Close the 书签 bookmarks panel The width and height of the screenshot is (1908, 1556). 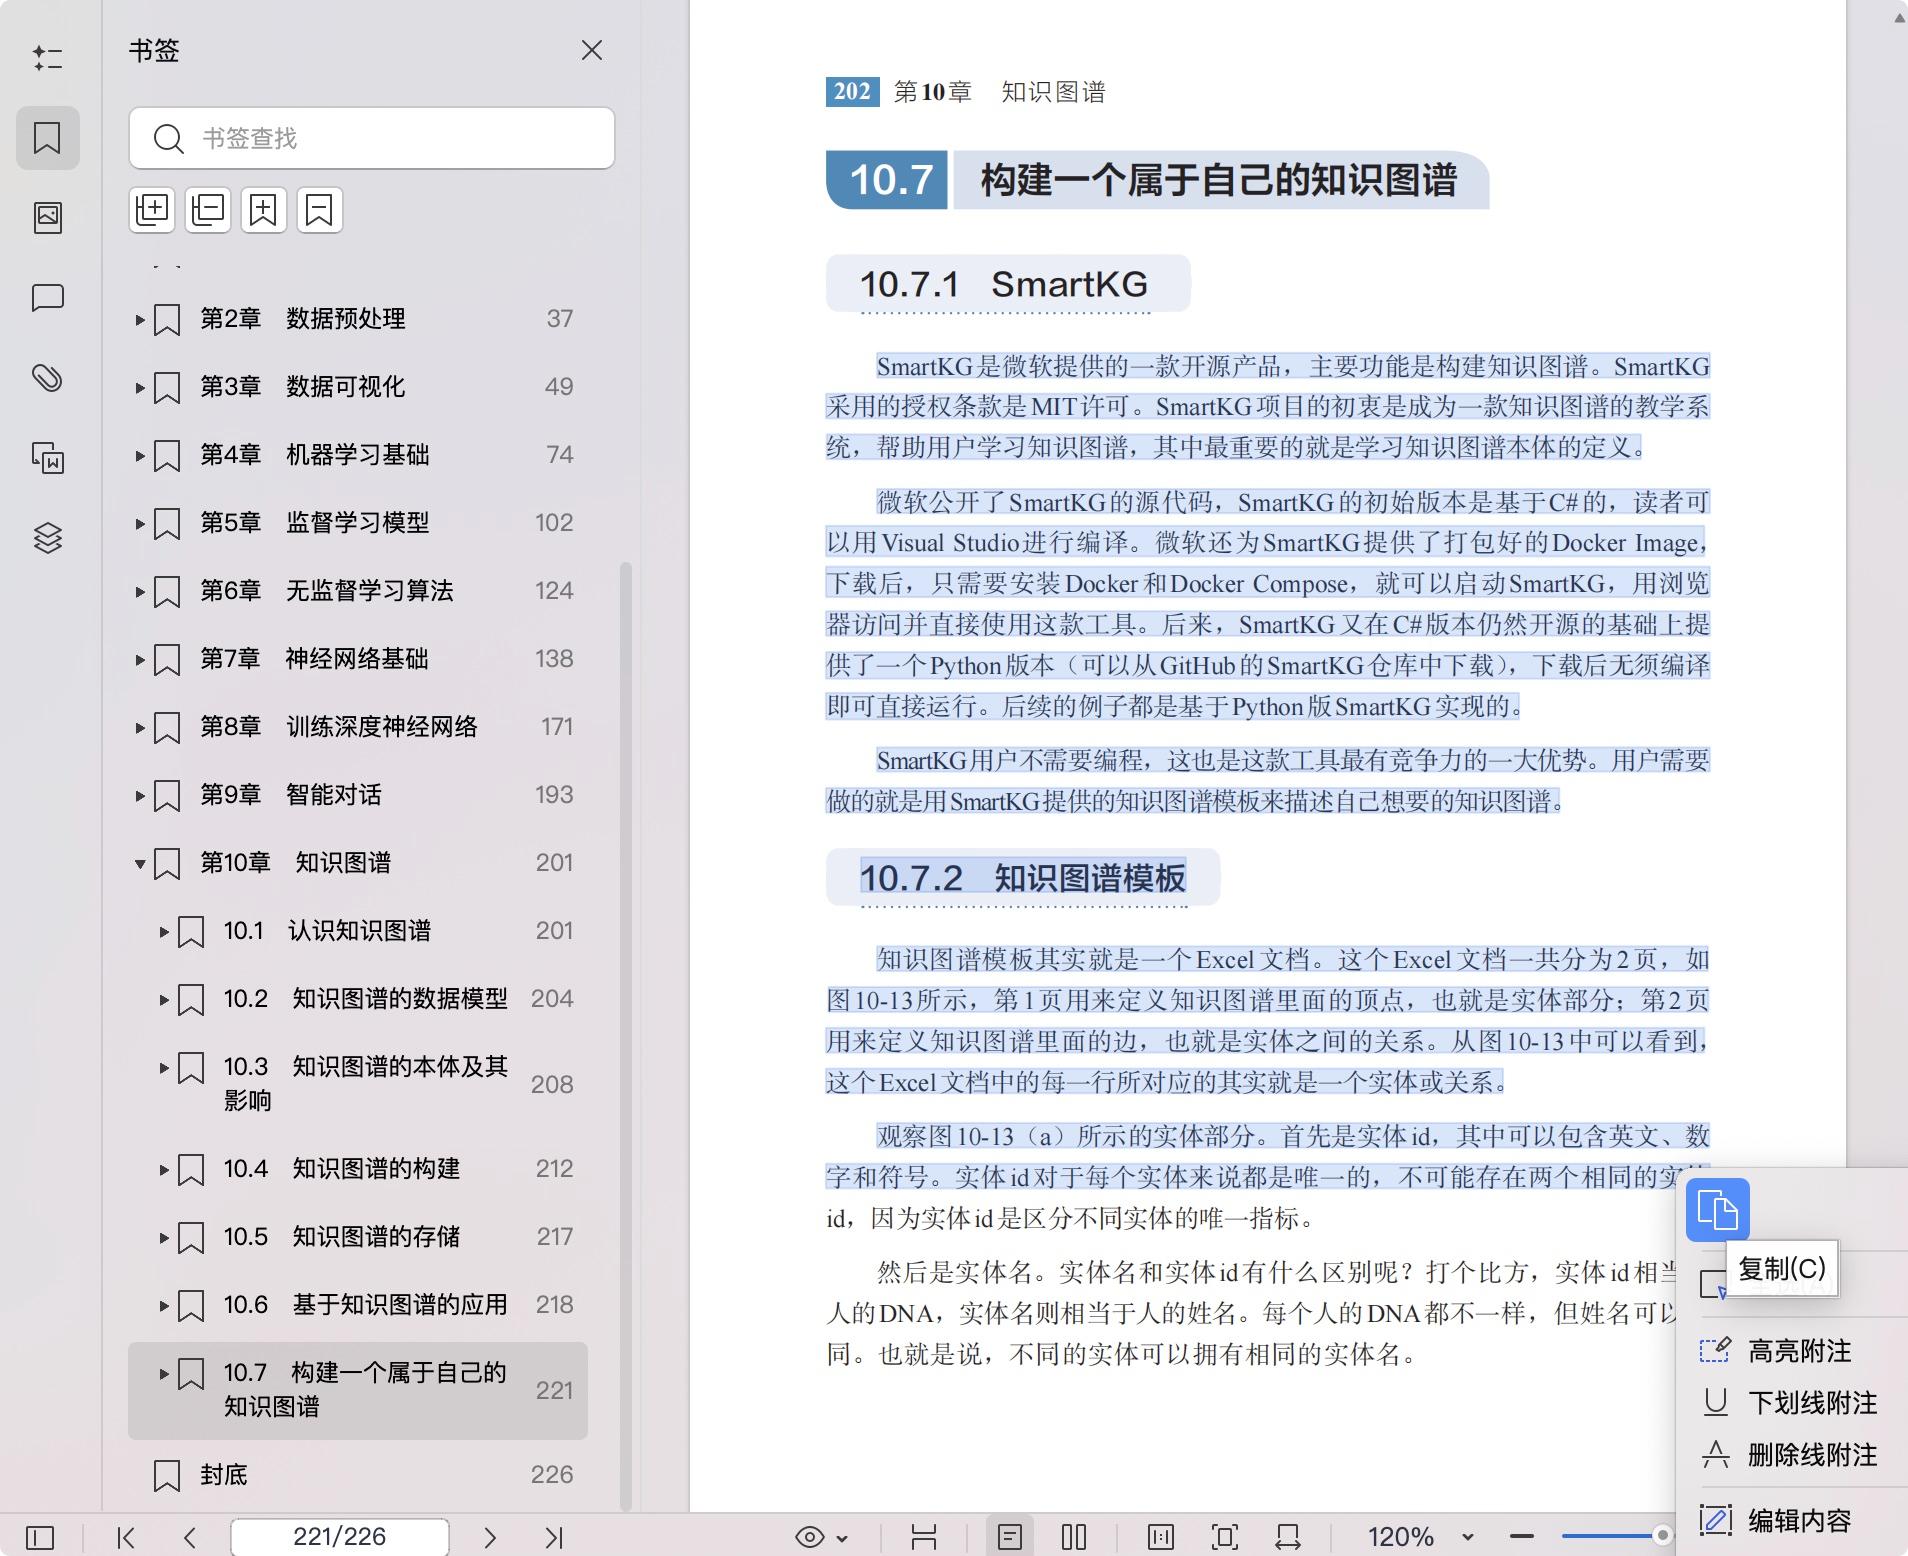592,50
